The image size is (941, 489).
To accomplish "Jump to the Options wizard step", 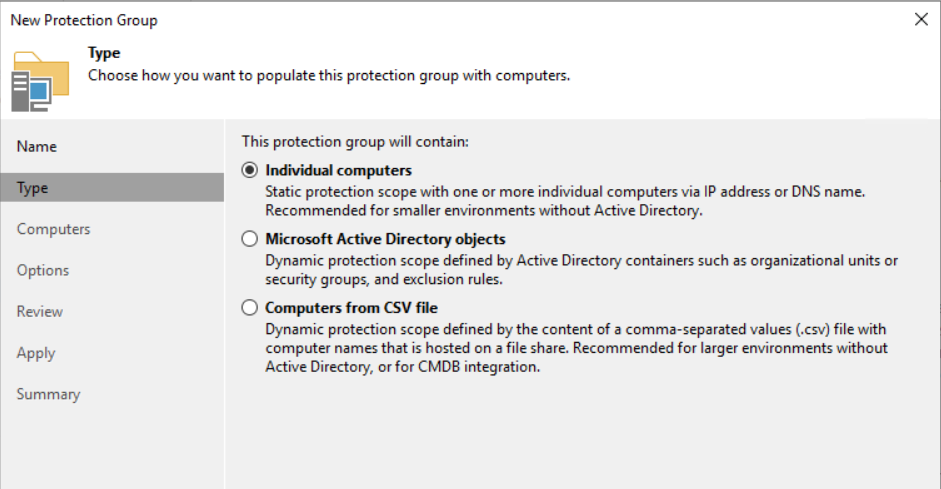I will (43, 270).
